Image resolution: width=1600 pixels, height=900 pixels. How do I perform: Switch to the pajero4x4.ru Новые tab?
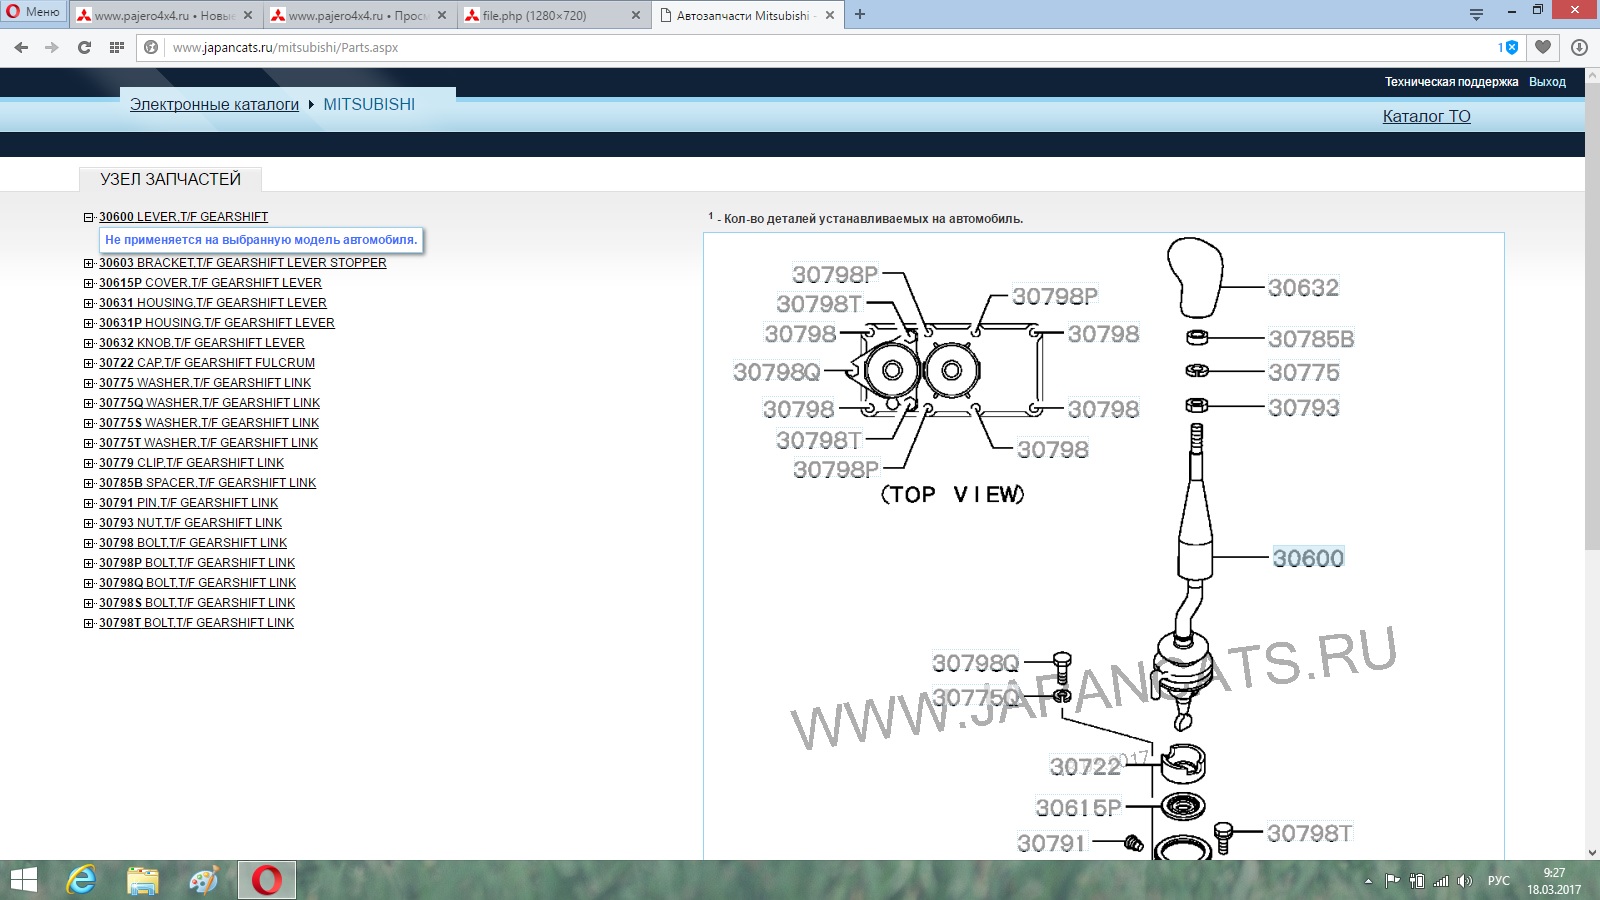point(167,15)
